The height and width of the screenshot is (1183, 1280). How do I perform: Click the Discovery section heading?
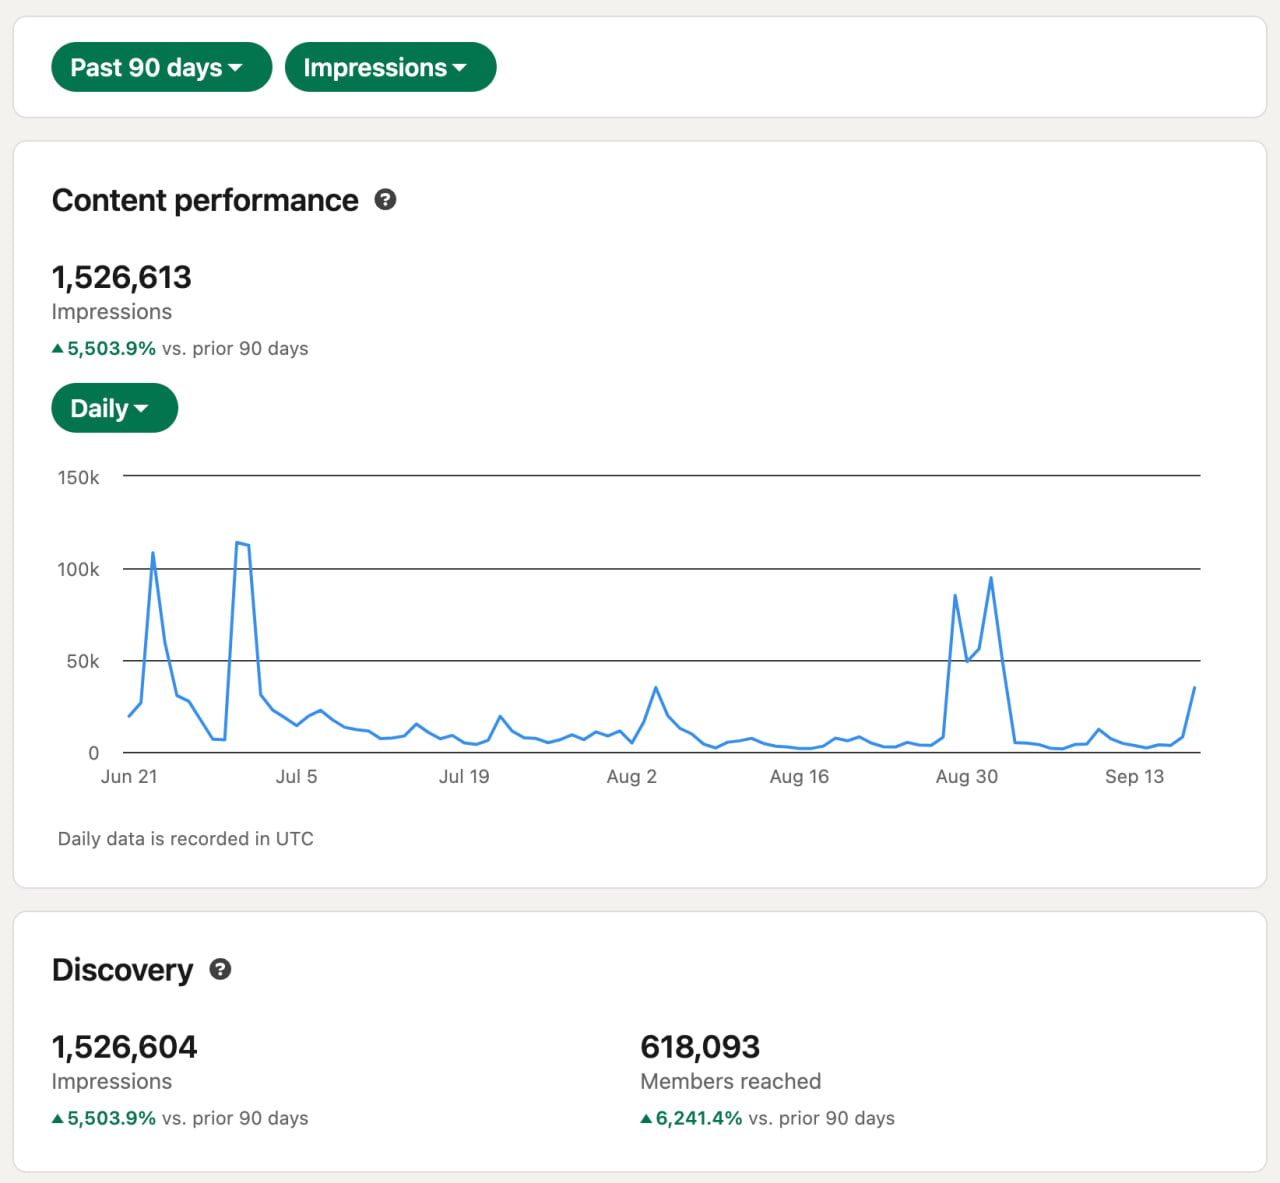click(122, 970)
